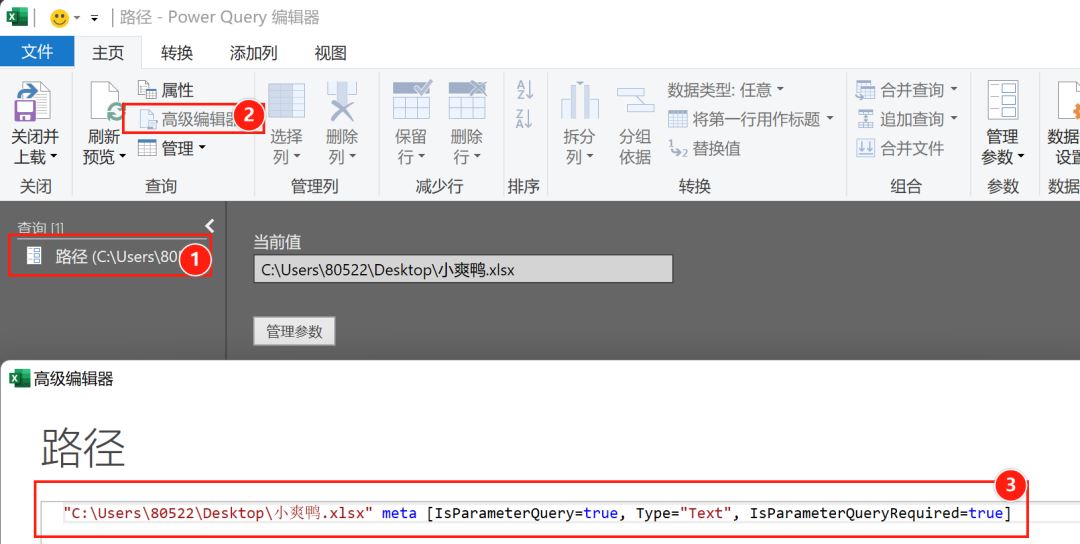Sort ascending with the A-Z icon
The height and width of the screenshot is (544, 1080).
pyautogui.click(x=524, y=90)
